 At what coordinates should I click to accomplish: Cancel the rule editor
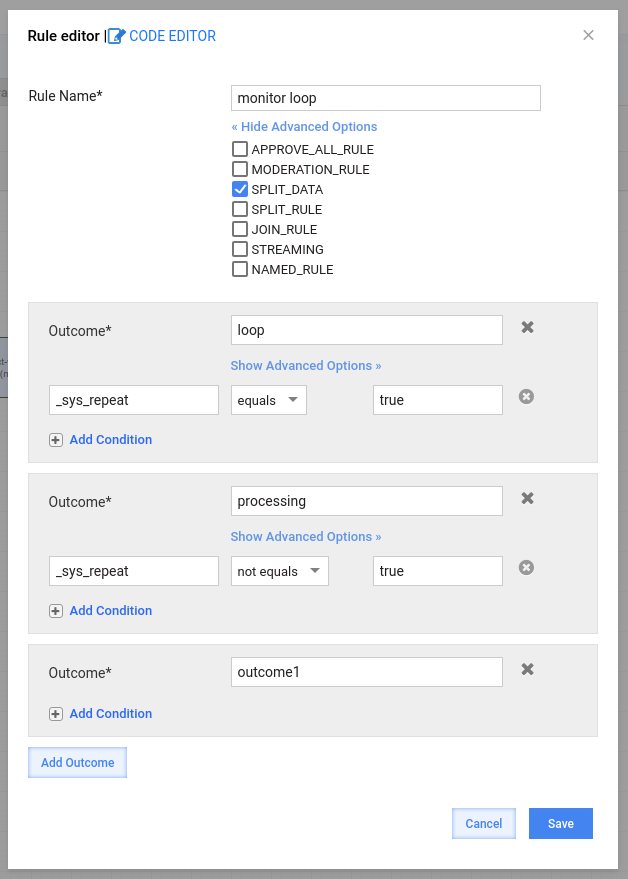(484, 824)
